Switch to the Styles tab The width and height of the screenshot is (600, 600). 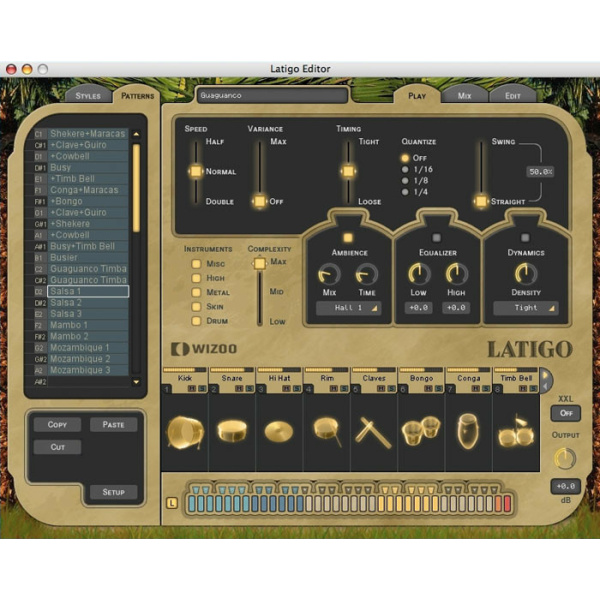88,96
